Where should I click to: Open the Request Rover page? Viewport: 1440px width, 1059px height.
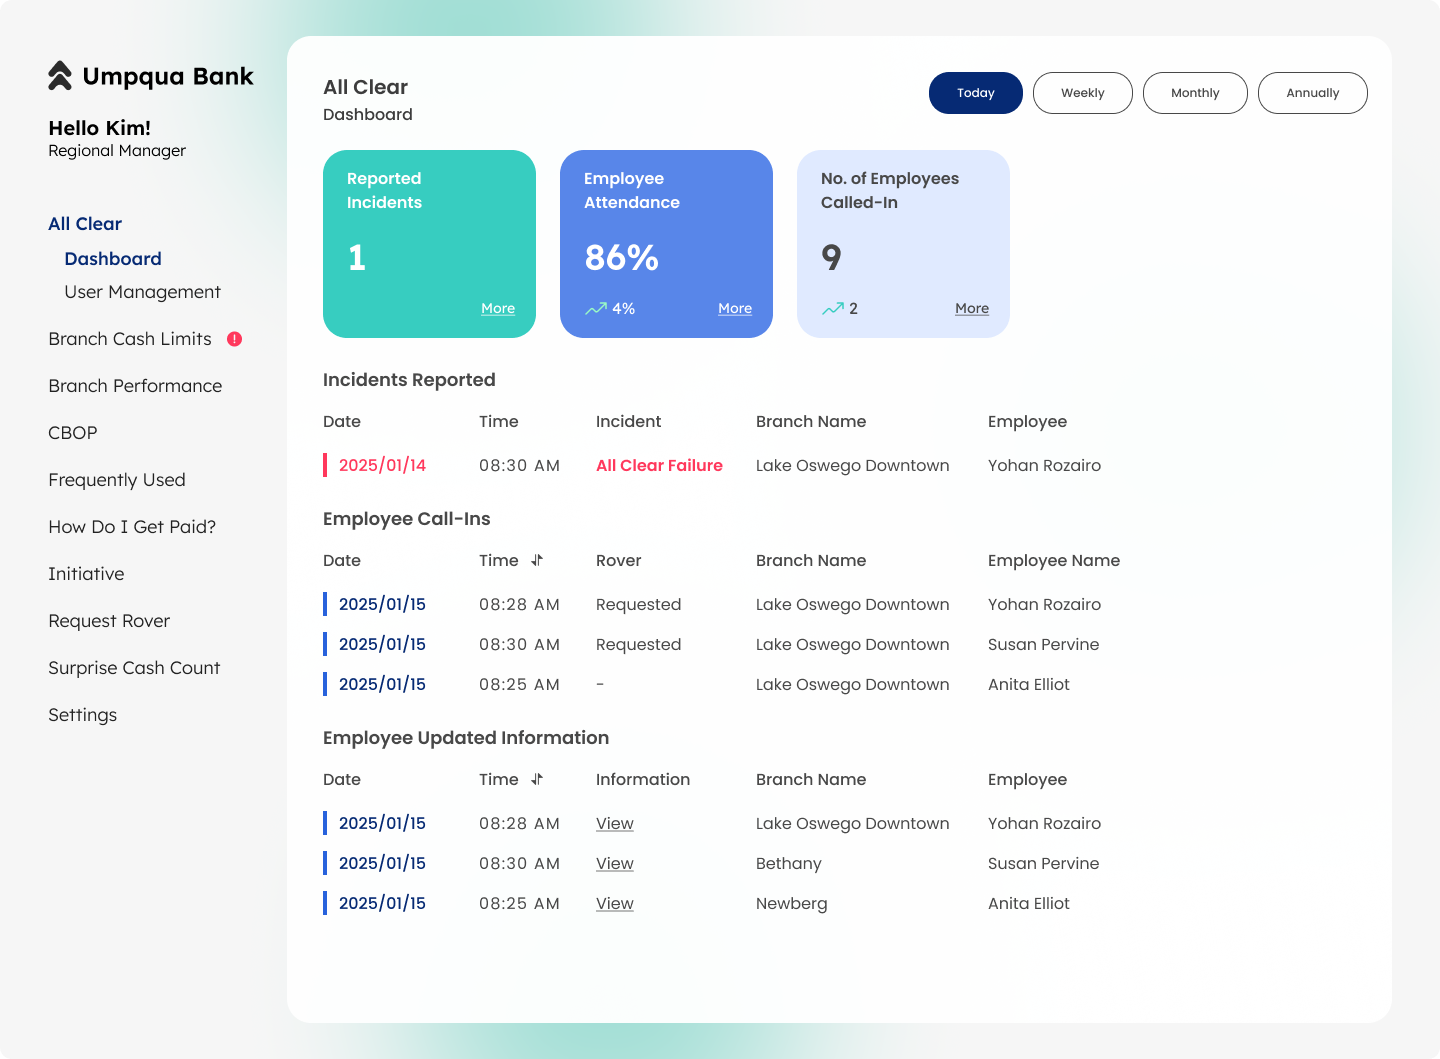pos(109,620)
